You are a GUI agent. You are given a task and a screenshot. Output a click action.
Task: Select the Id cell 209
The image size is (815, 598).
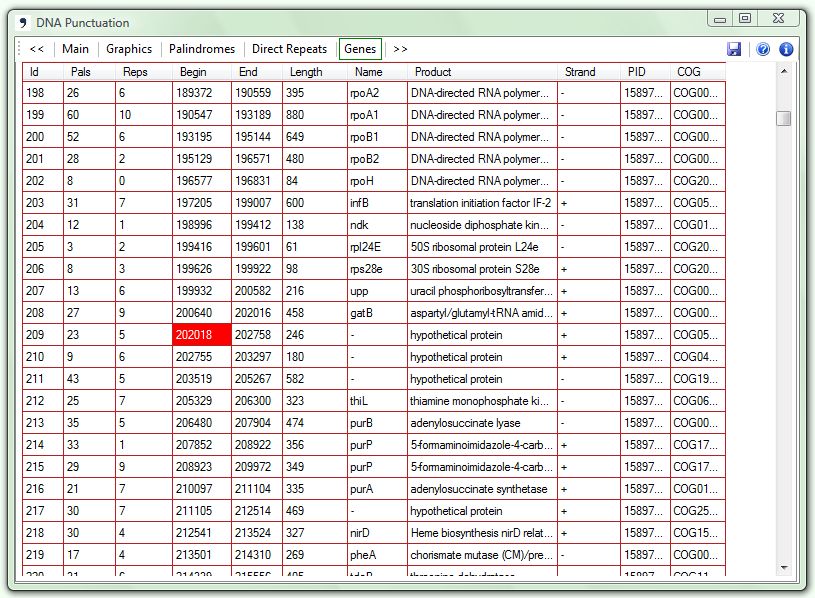[x=43, y=335]
